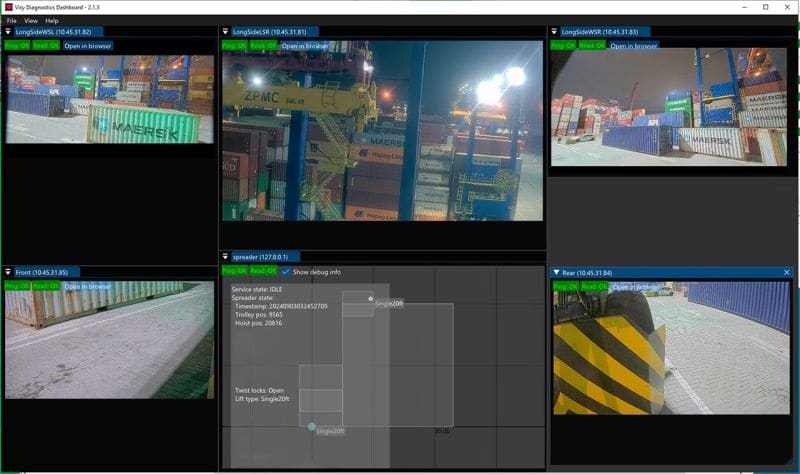This screenshot has height=474, width=800.
Task: Click the Timestamp value line
Action: (x=281, y=306)
